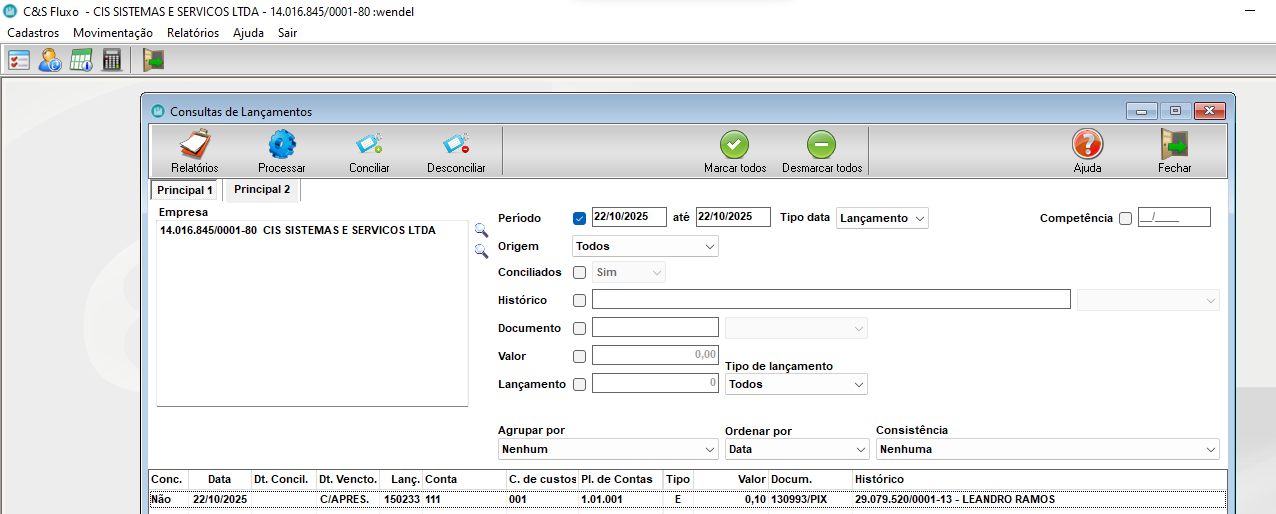The height and width of the screenshot is (514, 1276).
Task: Click the Marcar todos button
Action: pyautogui.click(x=735, y=151)
